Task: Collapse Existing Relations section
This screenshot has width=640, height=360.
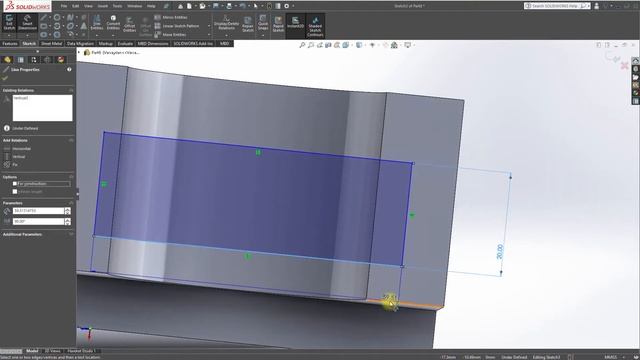Action: (x=71, y=90)
